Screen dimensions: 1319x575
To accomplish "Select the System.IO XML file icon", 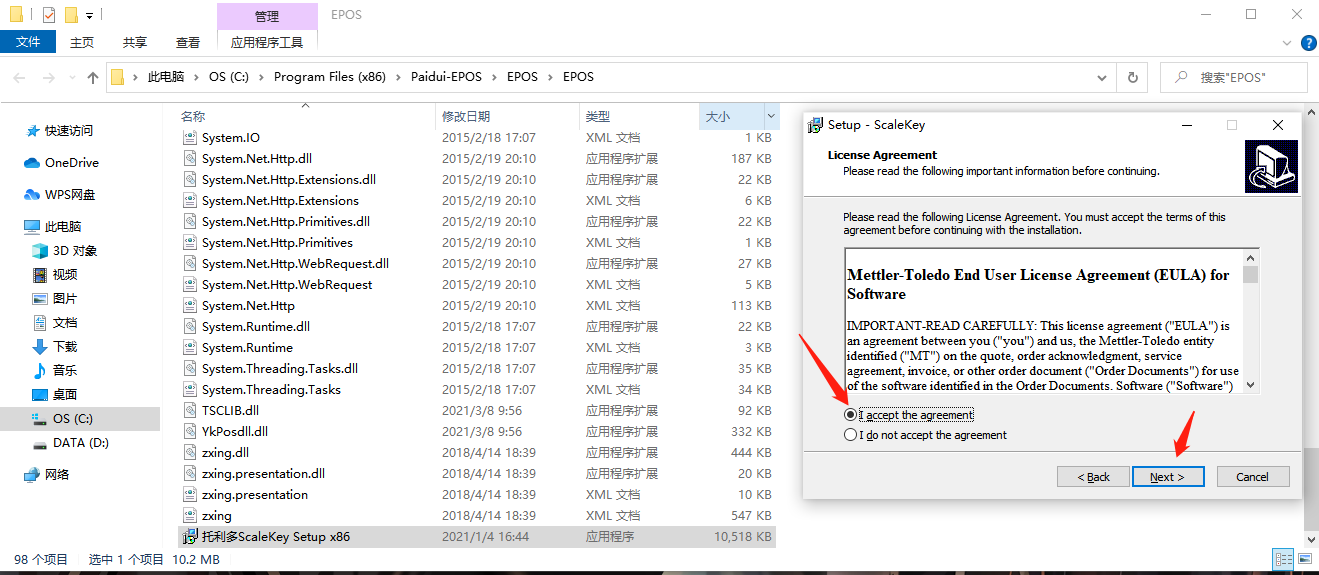I will [x=191, y=138].
